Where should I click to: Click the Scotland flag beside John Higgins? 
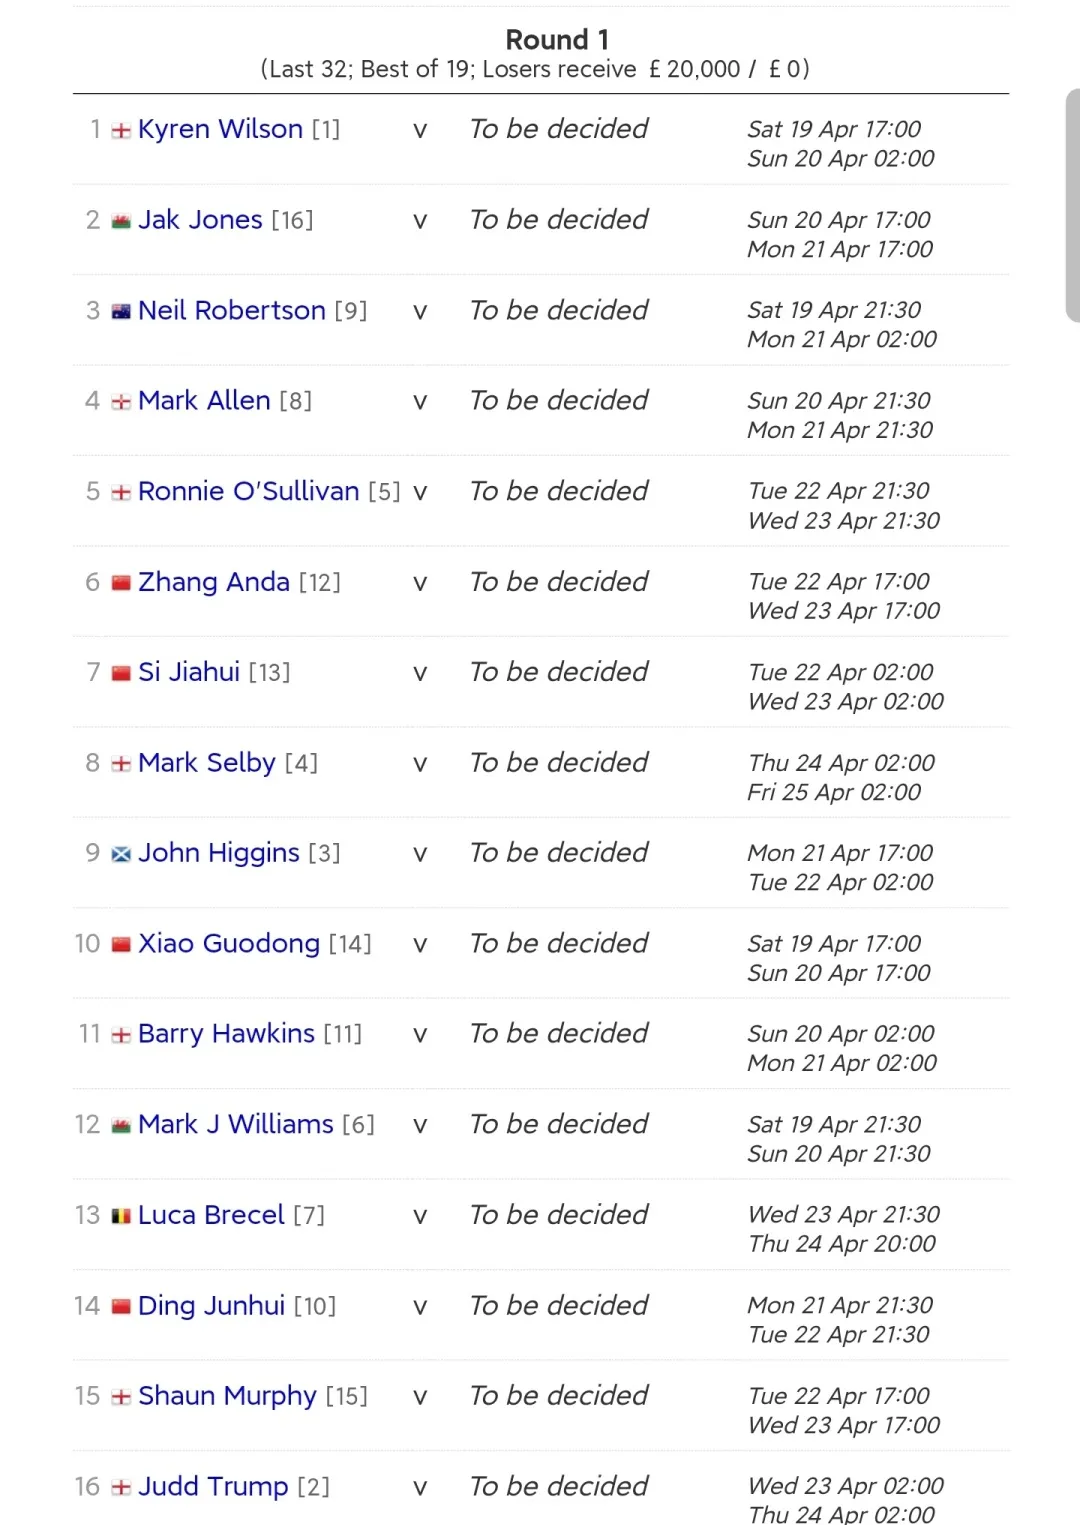coord(121,855)
